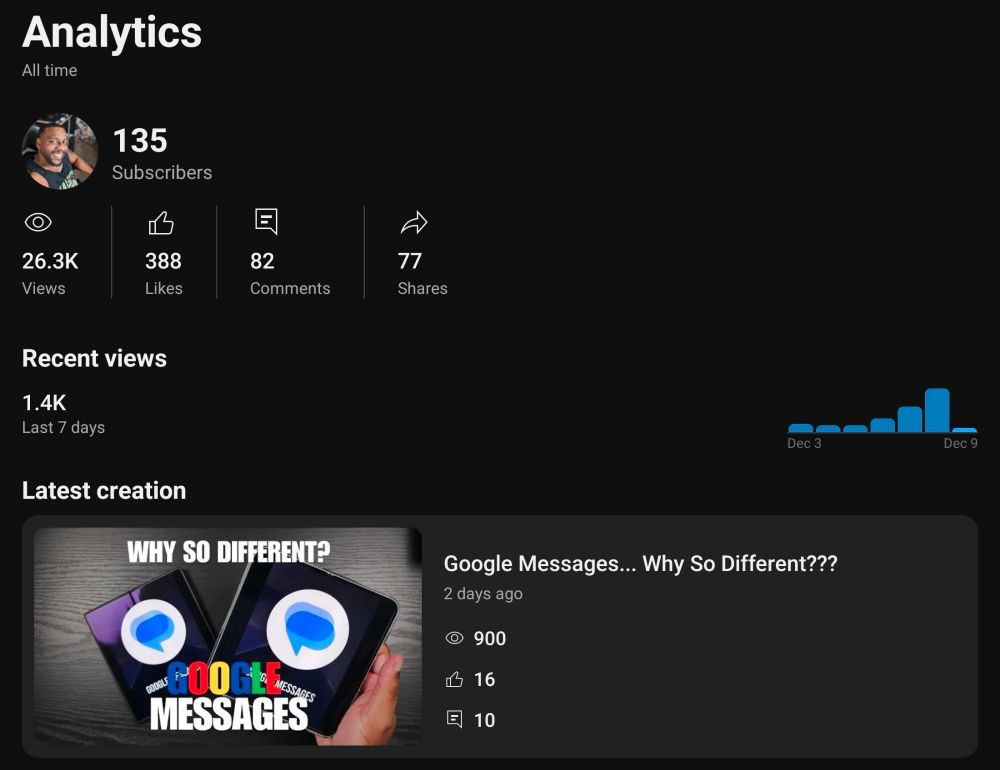Select the 26.3K views value

point(50,261)
